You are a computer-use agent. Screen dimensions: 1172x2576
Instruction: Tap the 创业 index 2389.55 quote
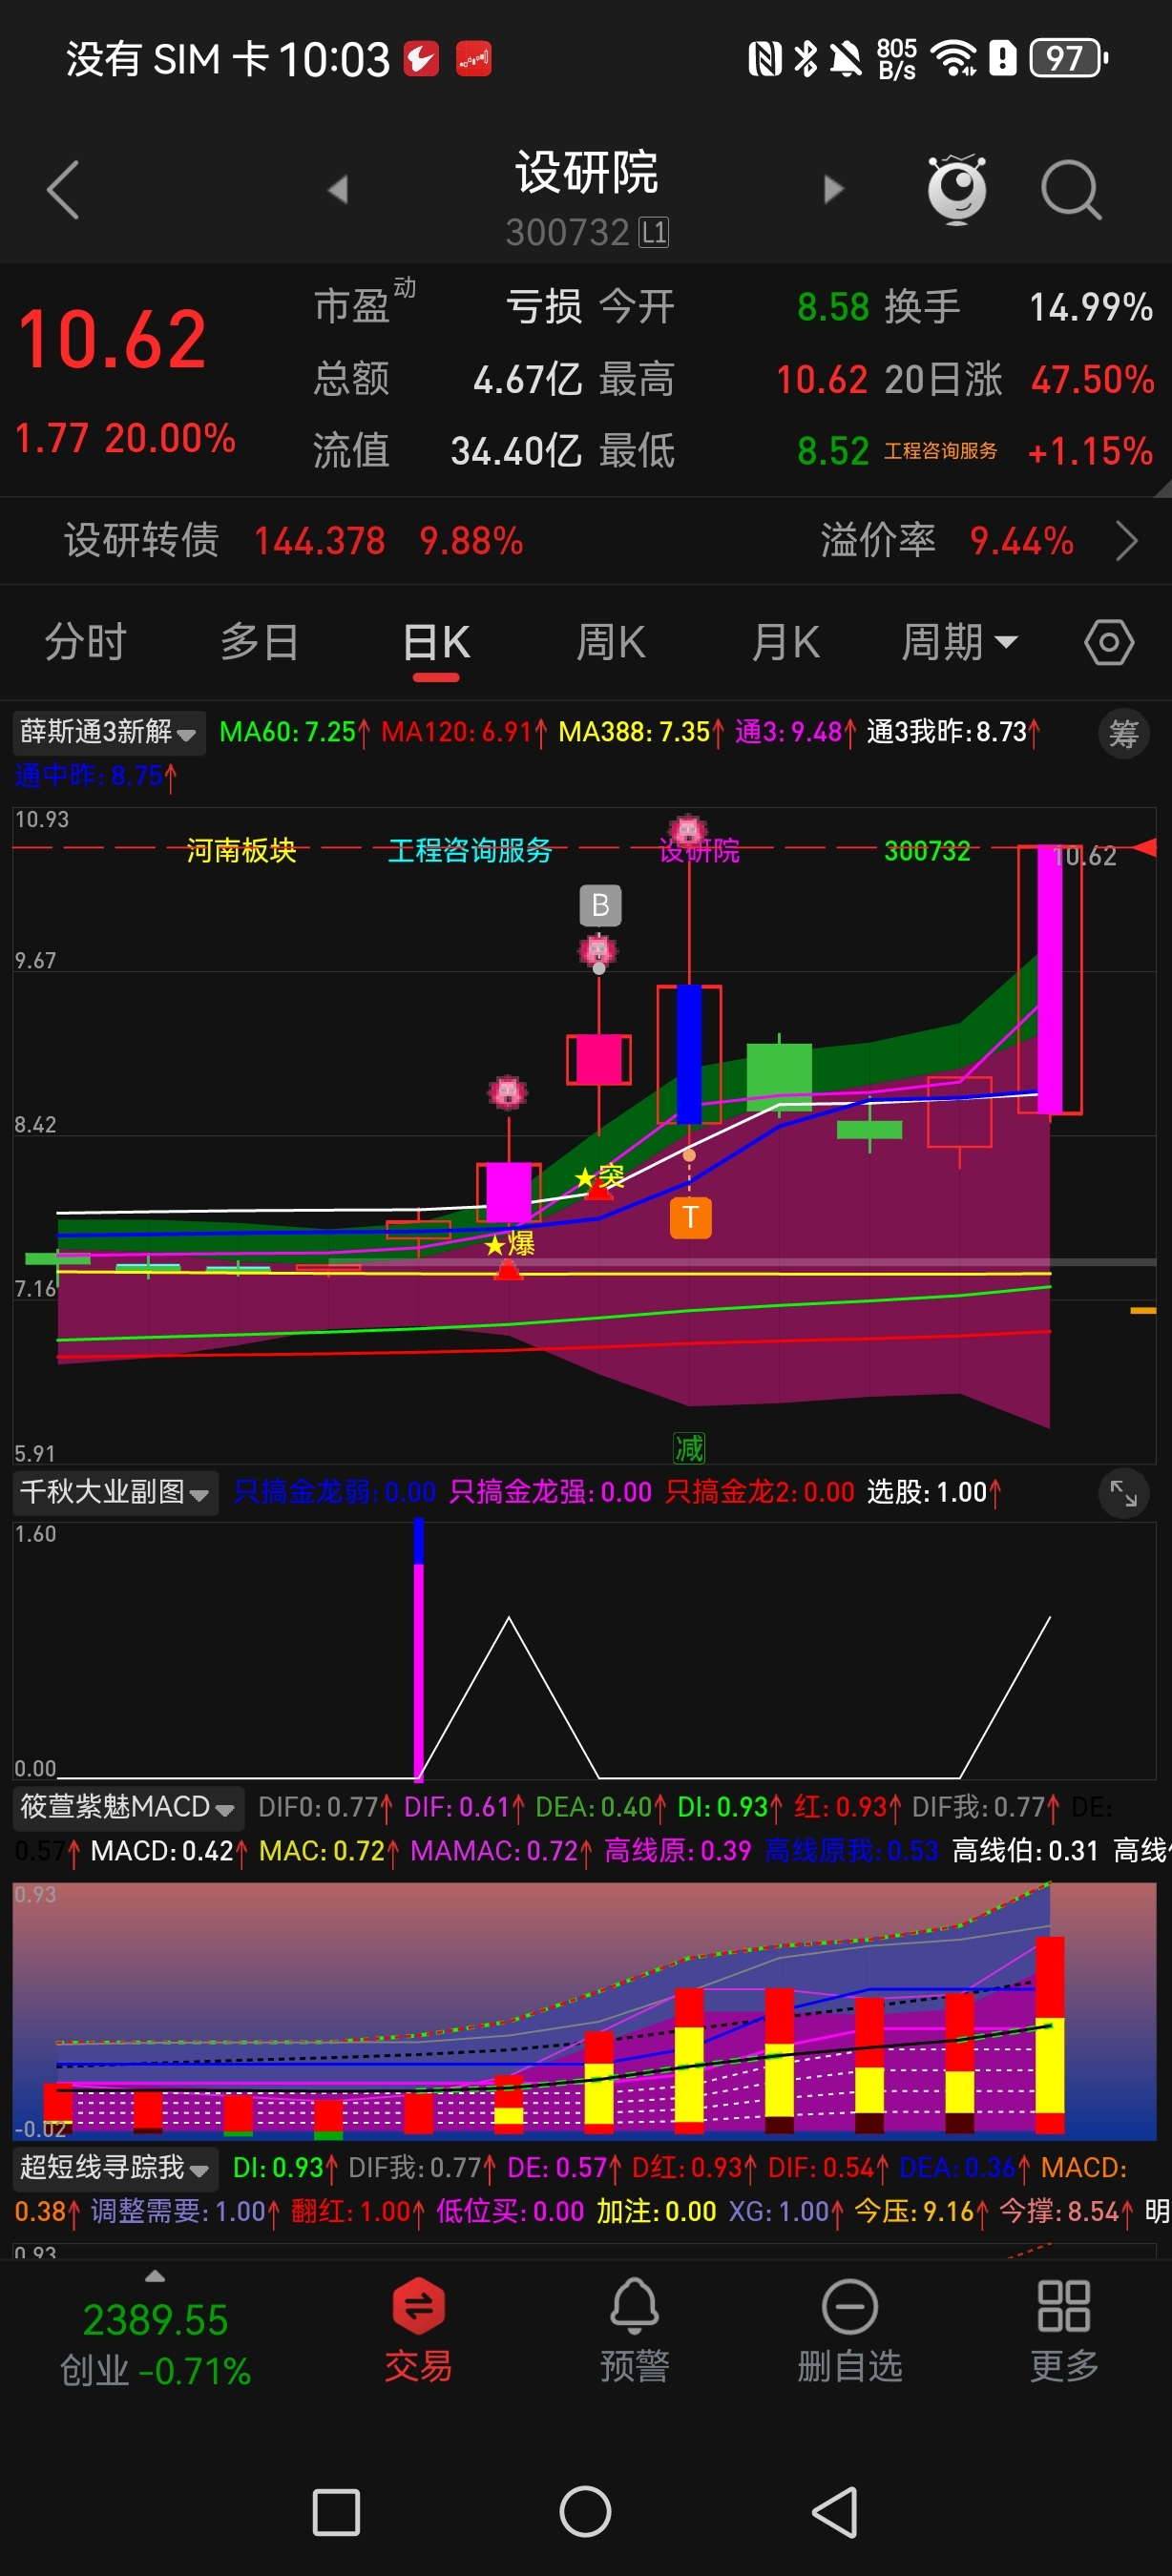155,2345
